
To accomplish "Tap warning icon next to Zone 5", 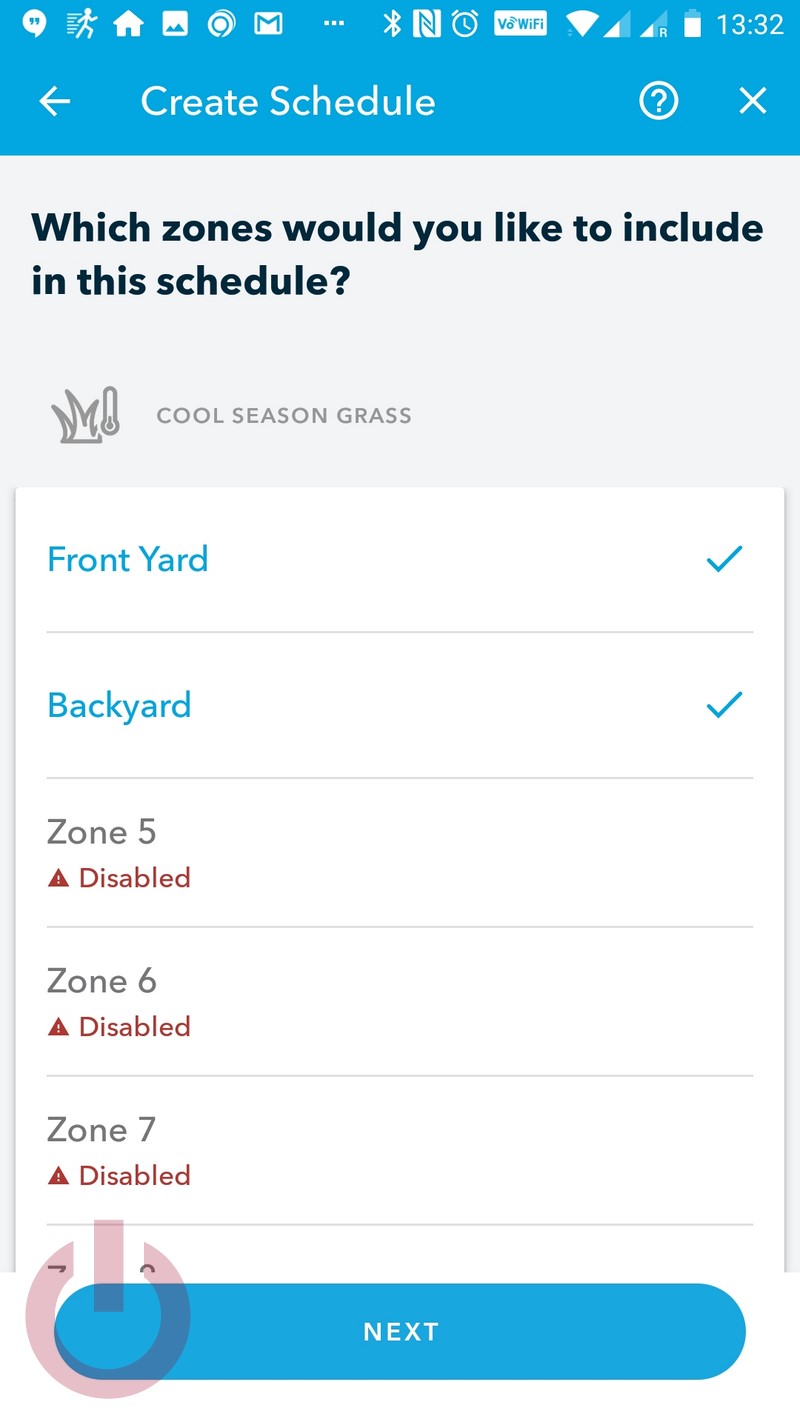I will (59, 878).
